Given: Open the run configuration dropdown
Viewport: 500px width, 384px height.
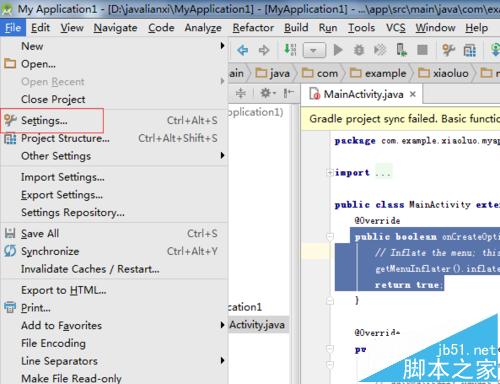Looking at the screenshot, I should click(314, 50).
